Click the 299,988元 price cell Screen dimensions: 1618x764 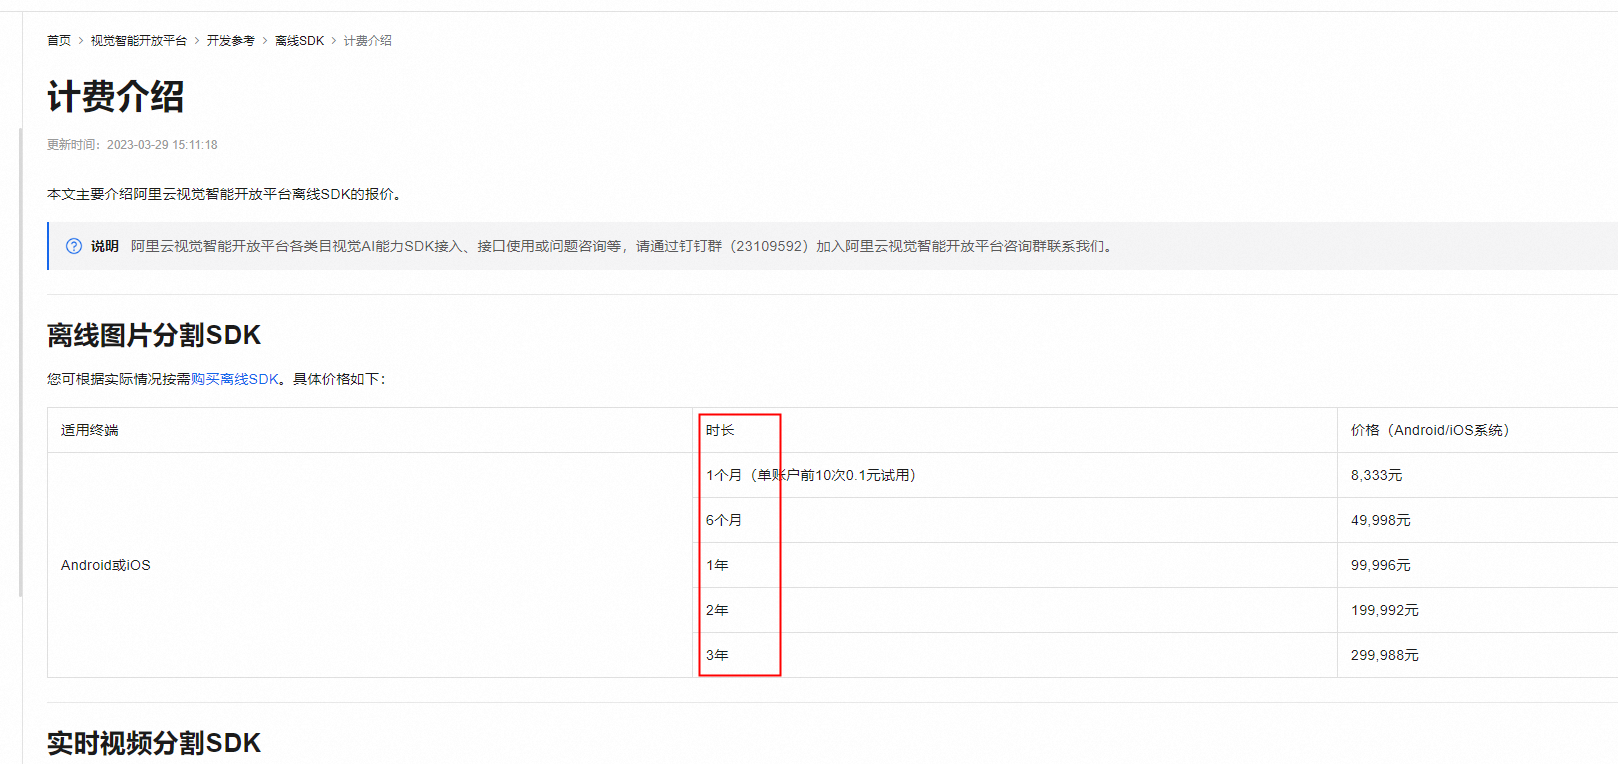1478,655
